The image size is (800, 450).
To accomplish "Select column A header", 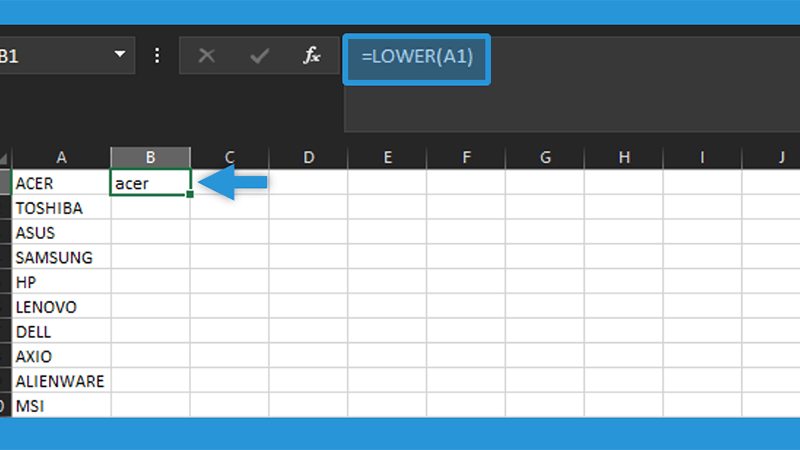I will (61, 157).
